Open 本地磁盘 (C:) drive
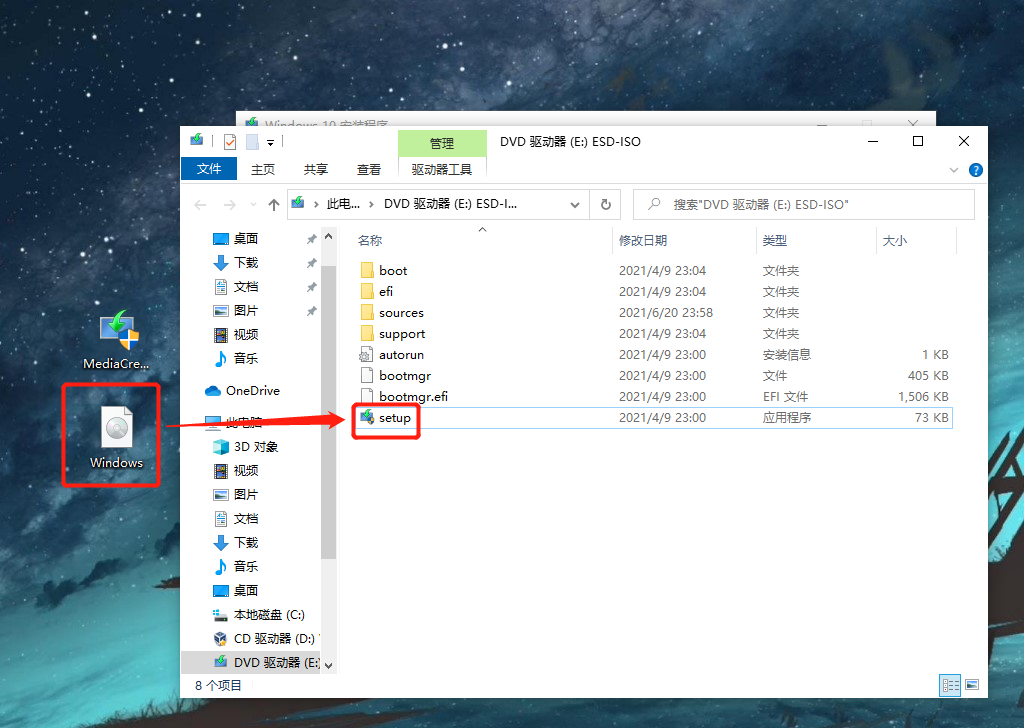1024x728 pixels. click(x=259, y=614)
